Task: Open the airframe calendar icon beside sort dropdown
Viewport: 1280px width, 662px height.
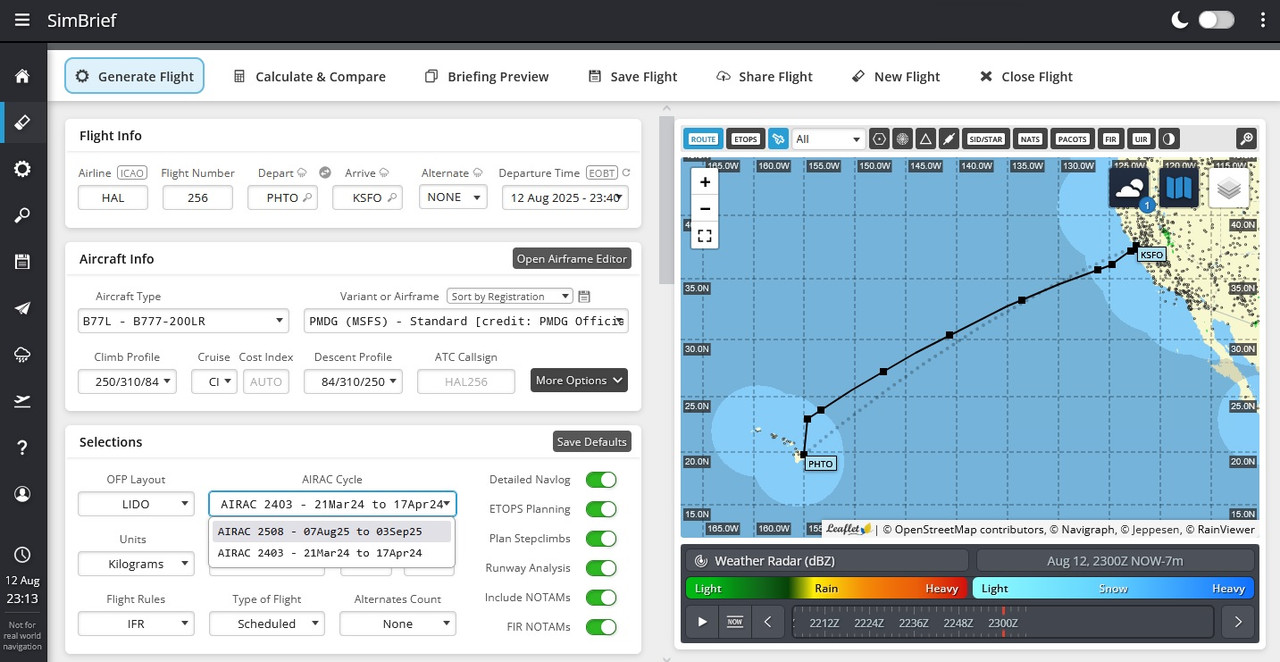Action: click(585, 296)
